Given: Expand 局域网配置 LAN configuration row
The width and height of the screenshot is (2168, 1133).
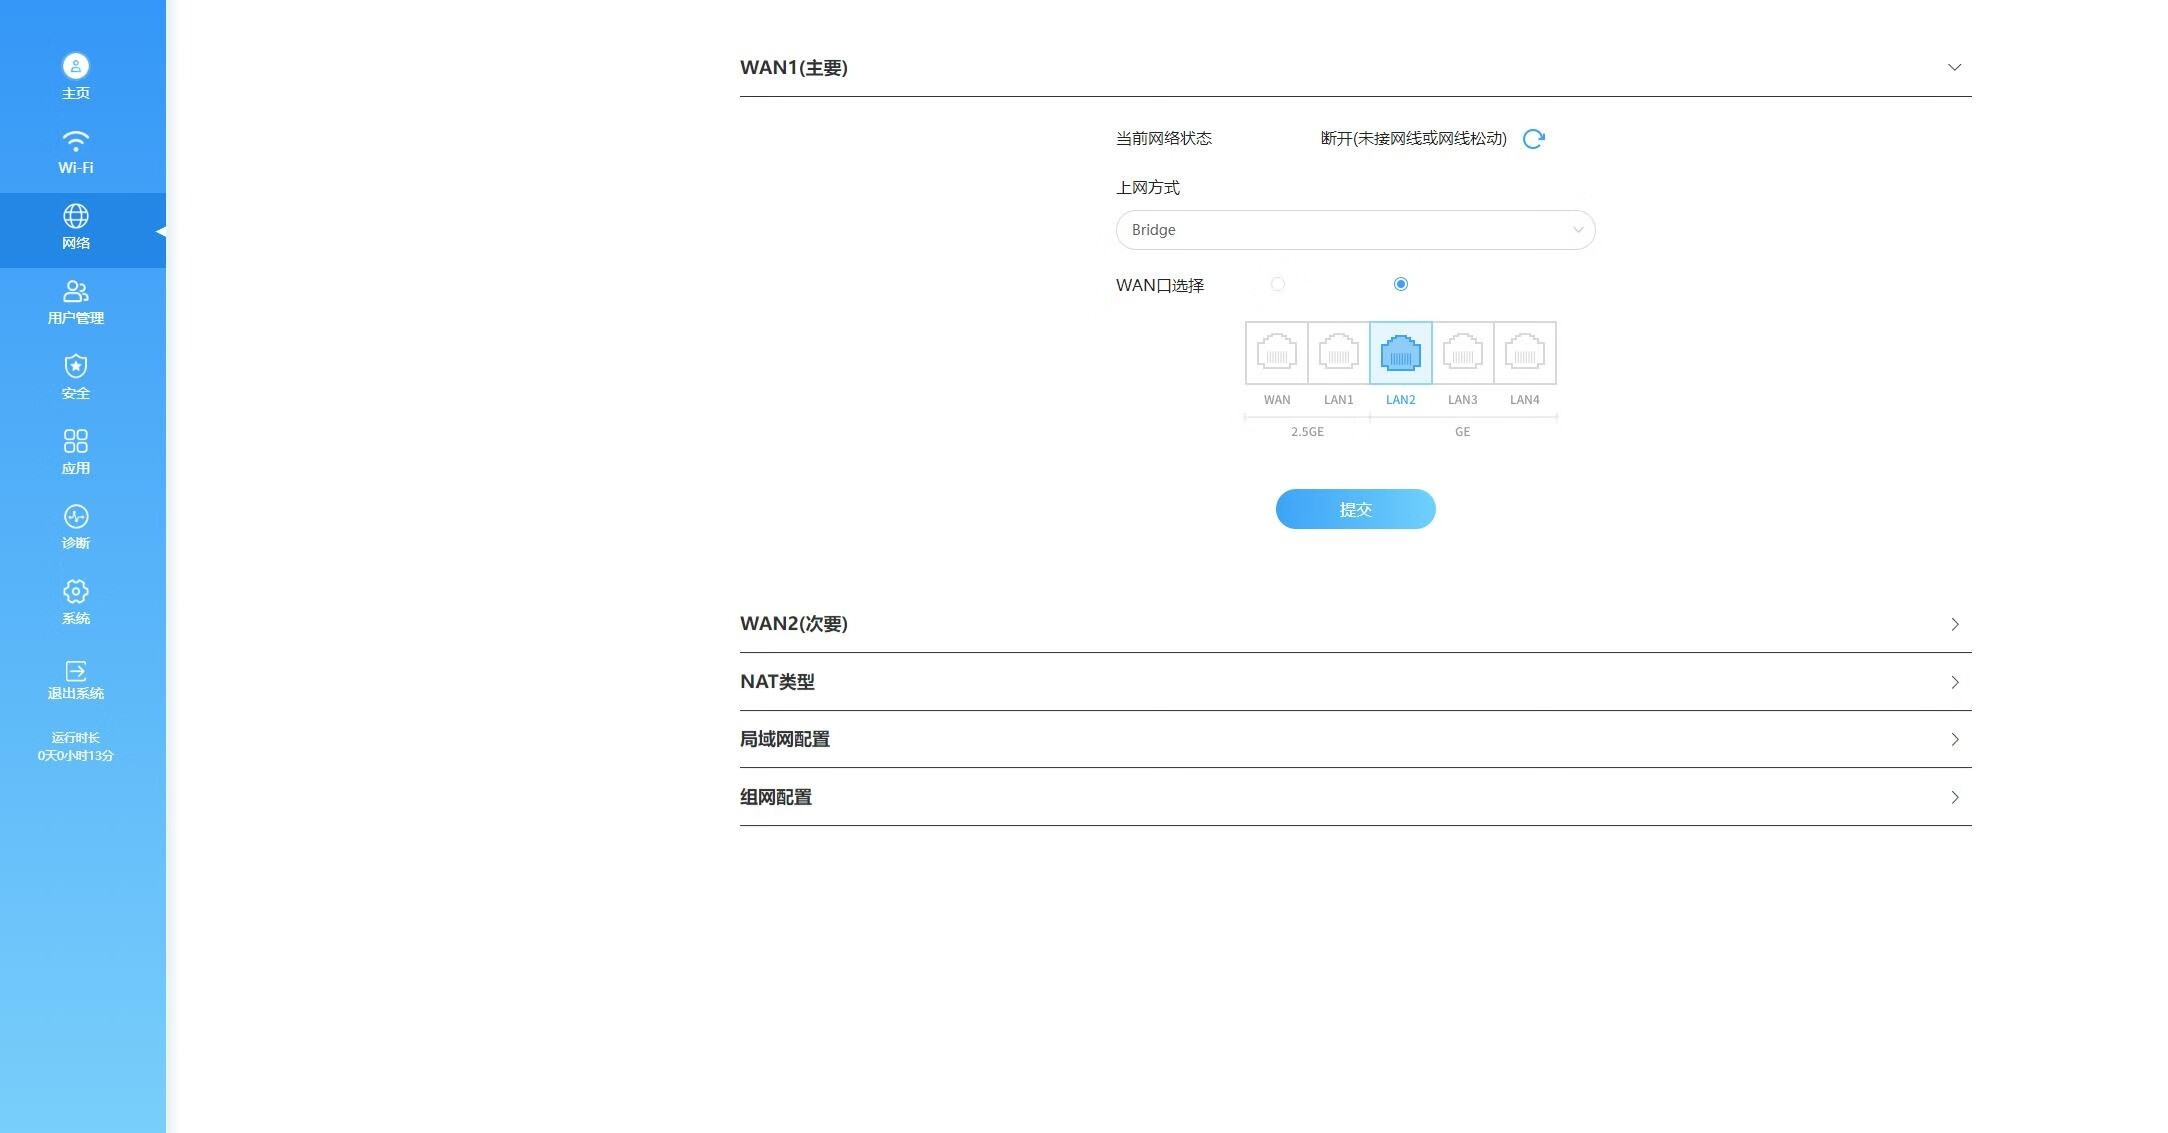Looking at the screenshot, I should (1954, 740).
